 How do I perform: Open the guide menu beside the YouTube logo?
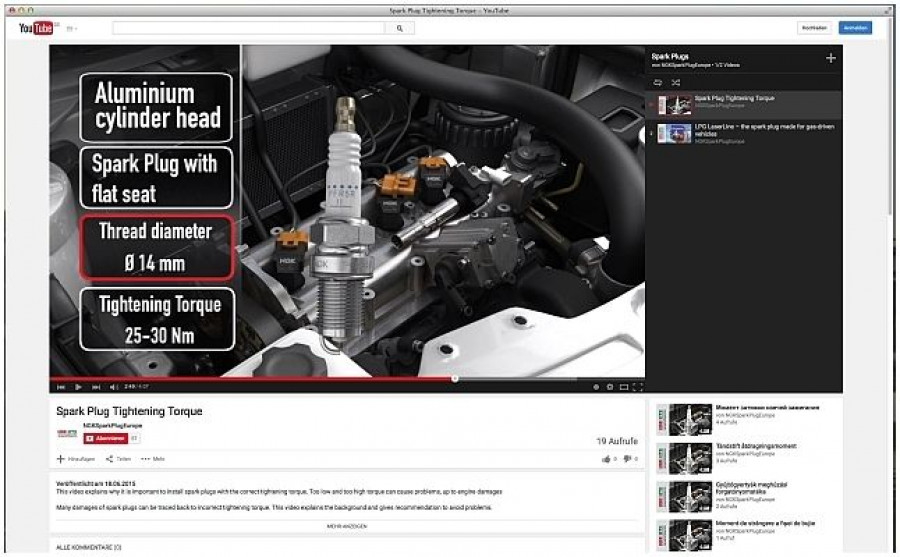(72, 28)
